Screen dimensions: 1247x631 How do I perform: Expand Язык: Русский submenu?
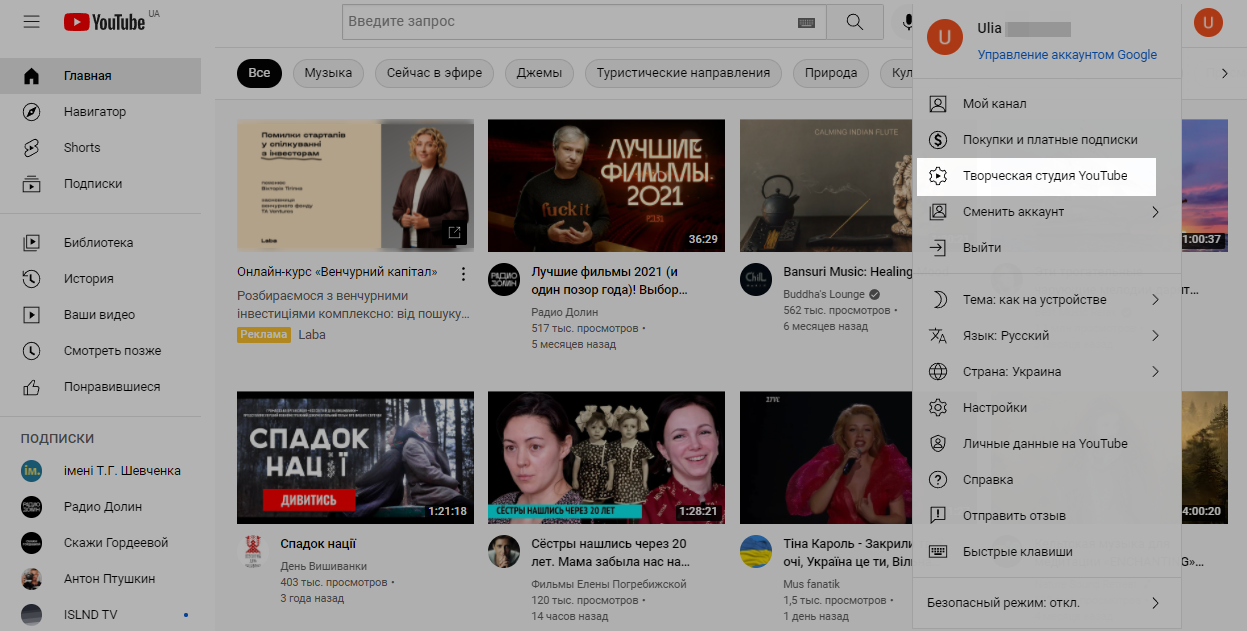tap(1048, 336)
